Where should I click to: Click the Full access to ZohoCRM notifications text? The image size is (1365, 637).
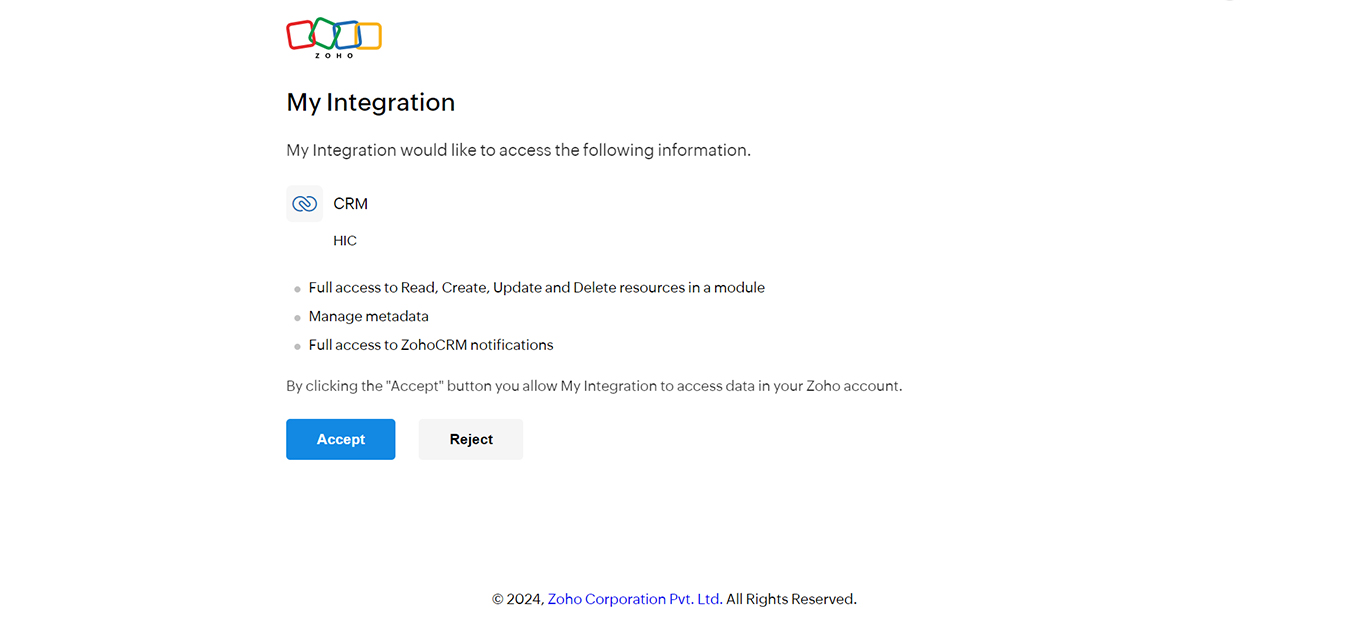[430, 345]
